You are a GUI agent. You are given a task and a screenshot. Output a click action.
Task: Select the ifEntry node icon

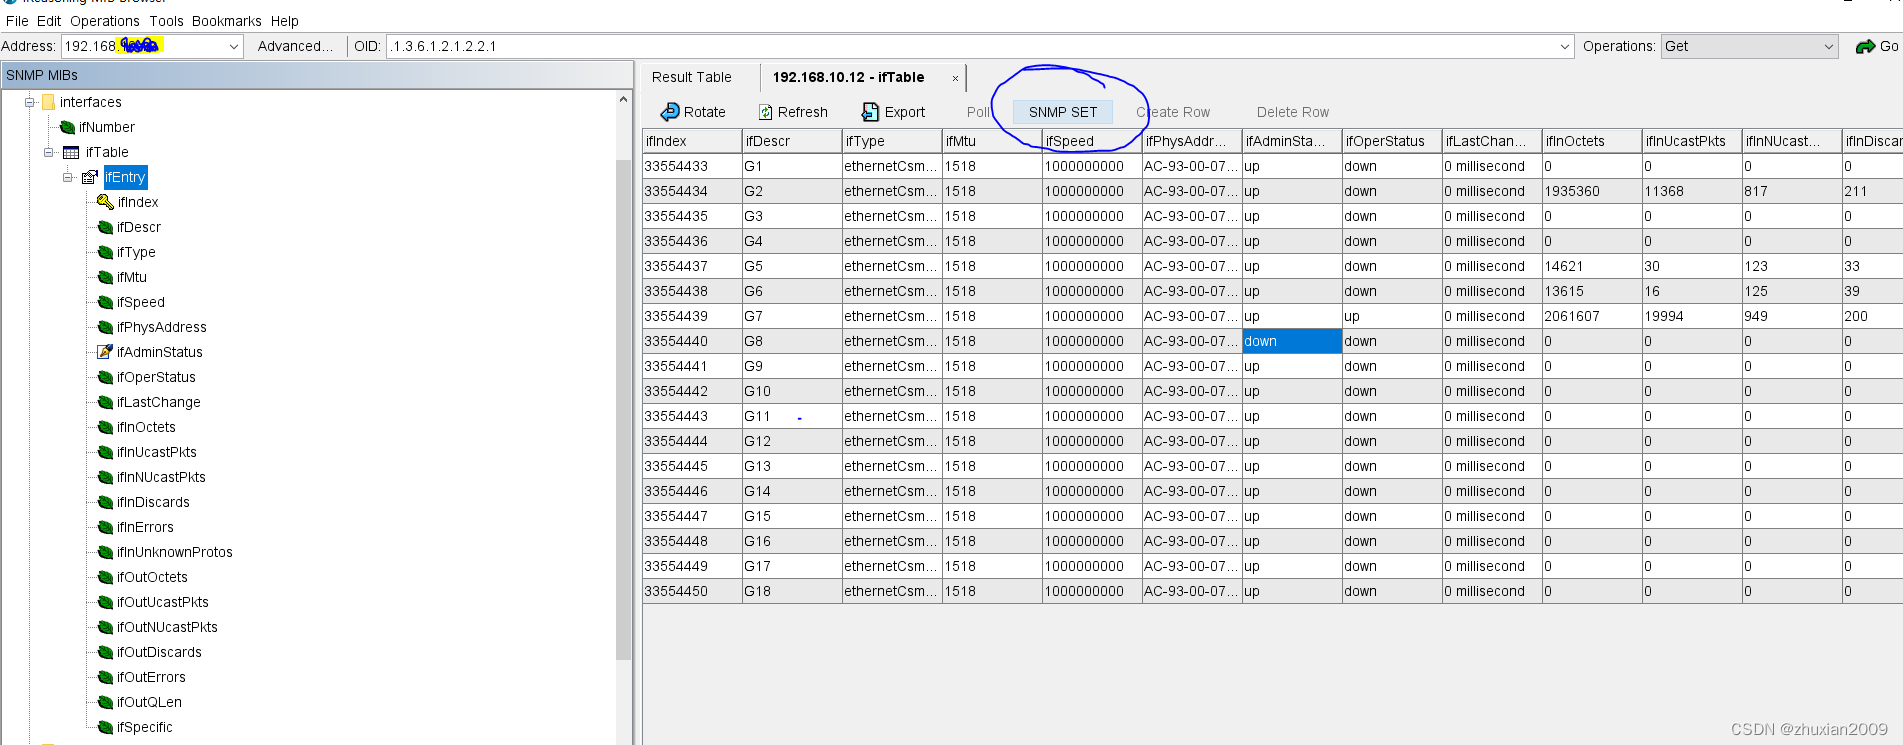click(90, 177)
